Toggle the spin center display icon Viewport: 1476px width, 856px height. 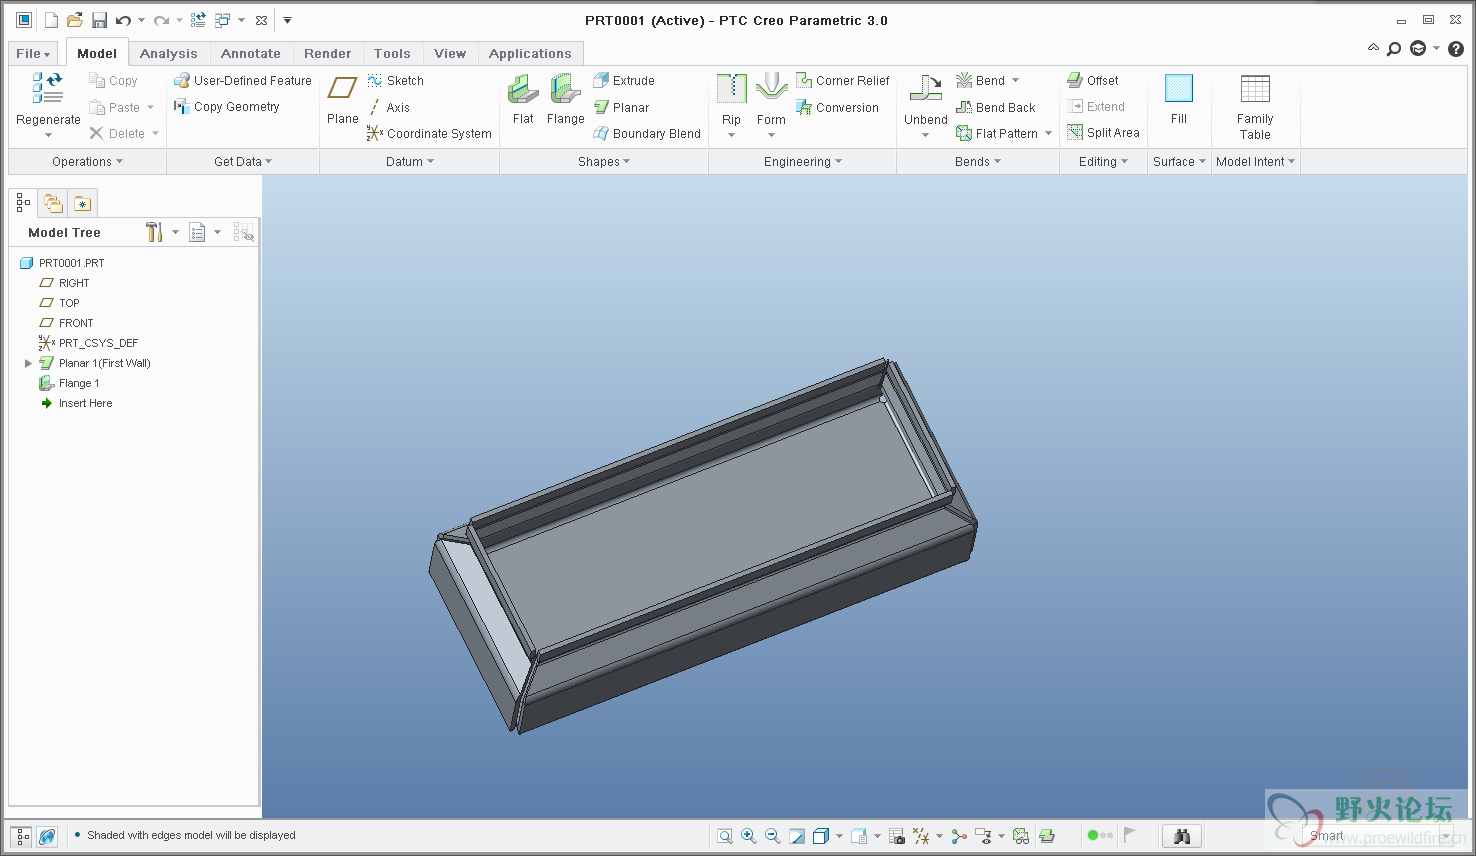(960, 836)
